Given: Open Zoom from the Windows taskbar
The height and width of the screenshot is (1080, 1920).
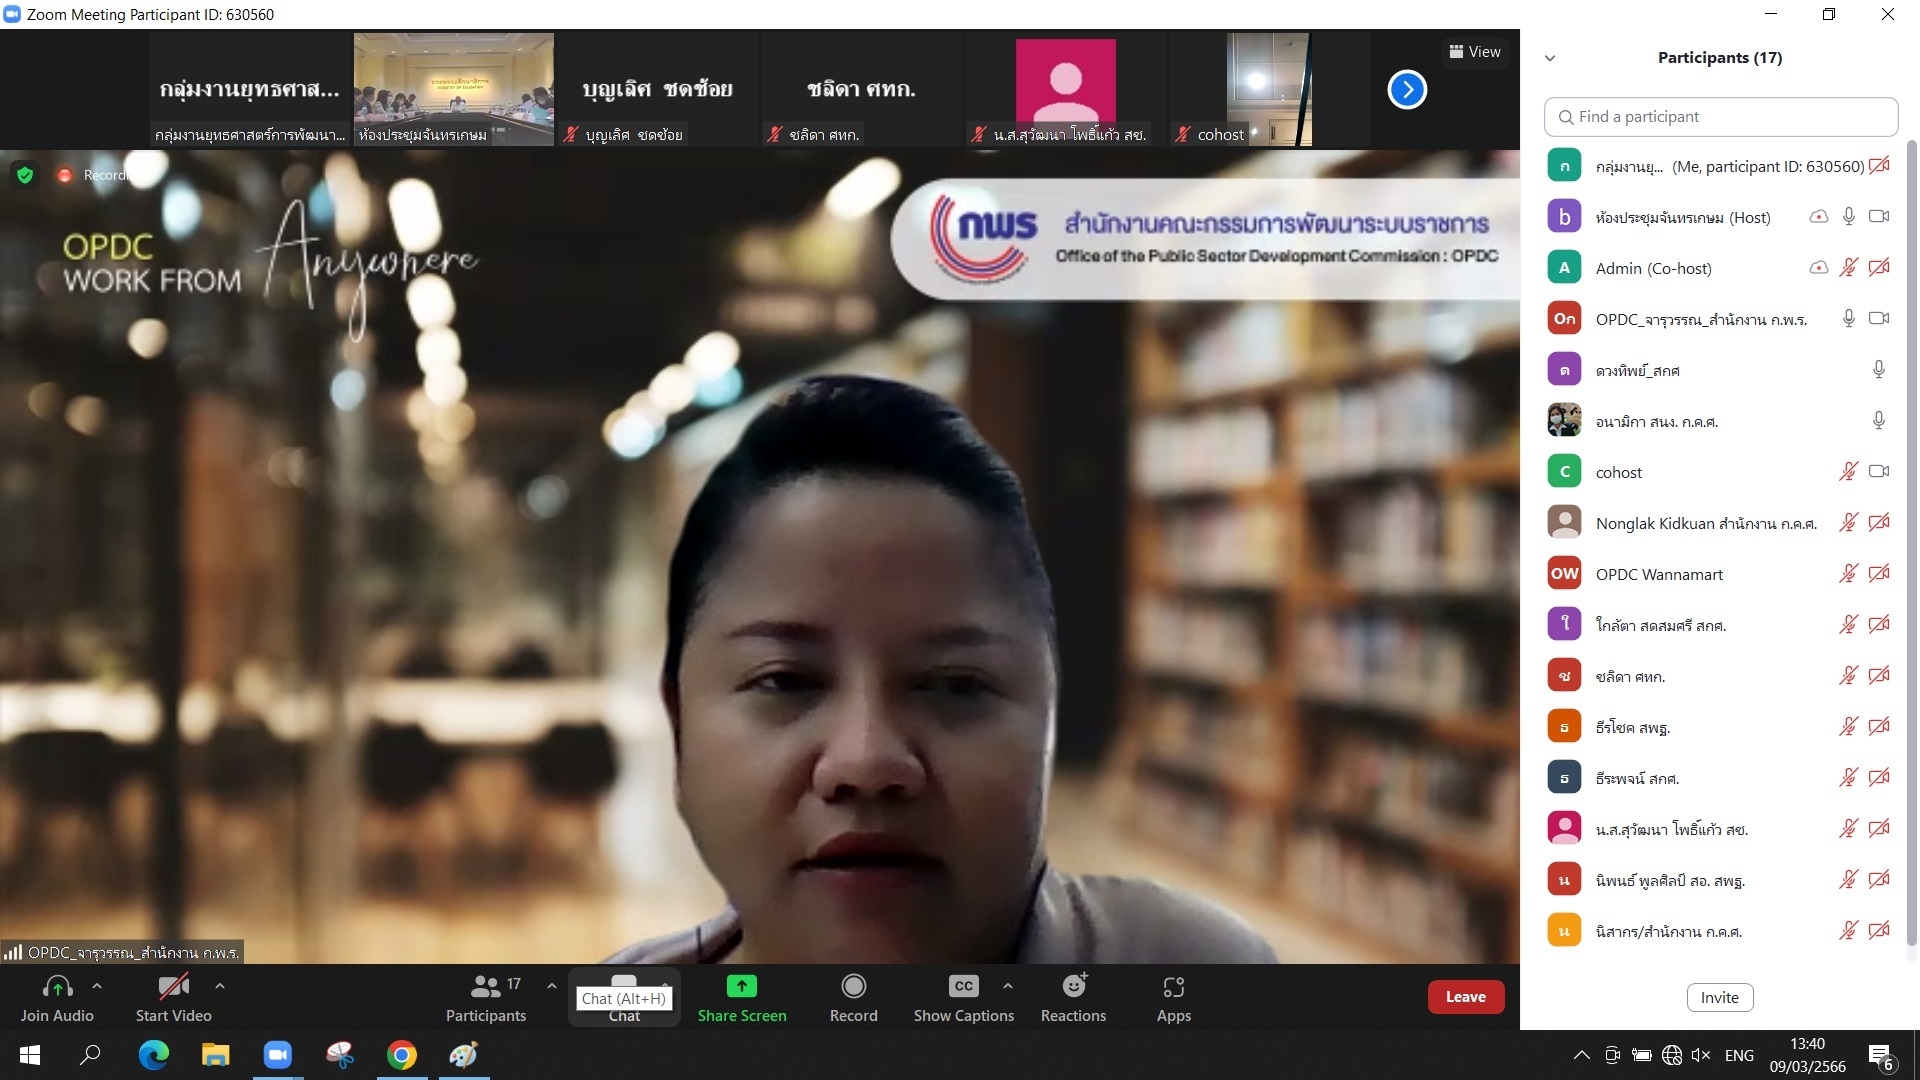Looking at the screenshot, I should pyautogui.click(x=277, y=1054).
